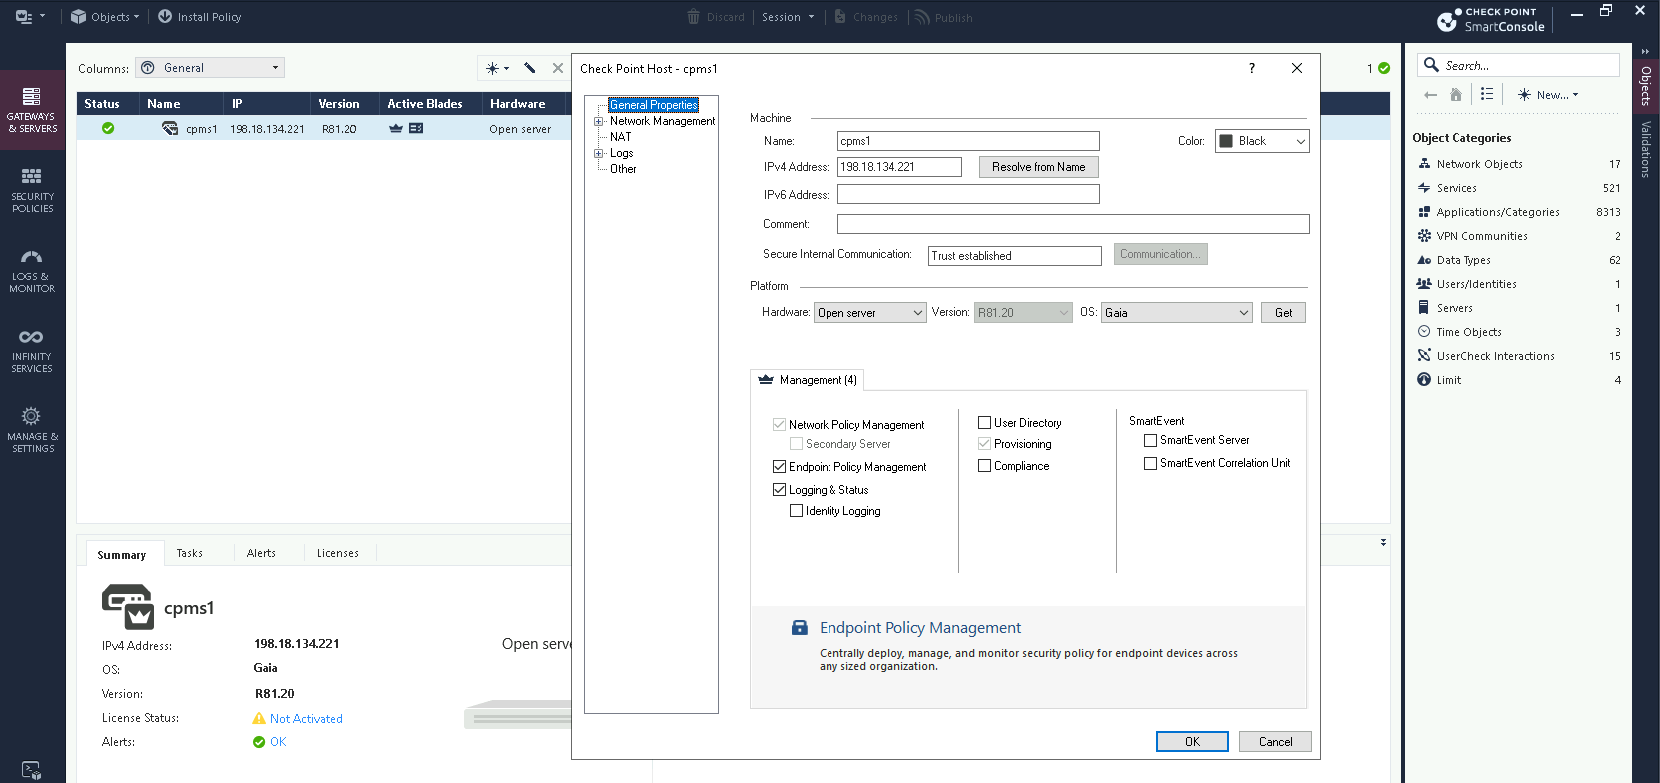Click the Resolve from Name button

click(1038, 167)
